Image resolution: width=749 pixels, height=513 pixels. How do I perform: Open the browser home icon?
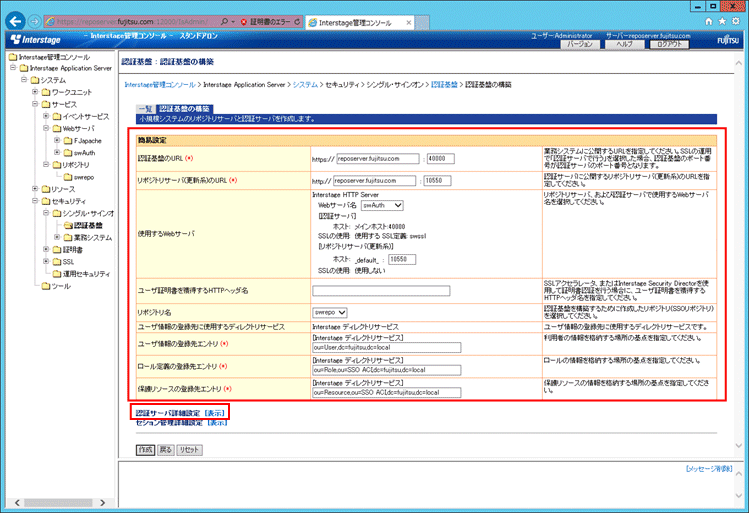(x=709, y=21)
